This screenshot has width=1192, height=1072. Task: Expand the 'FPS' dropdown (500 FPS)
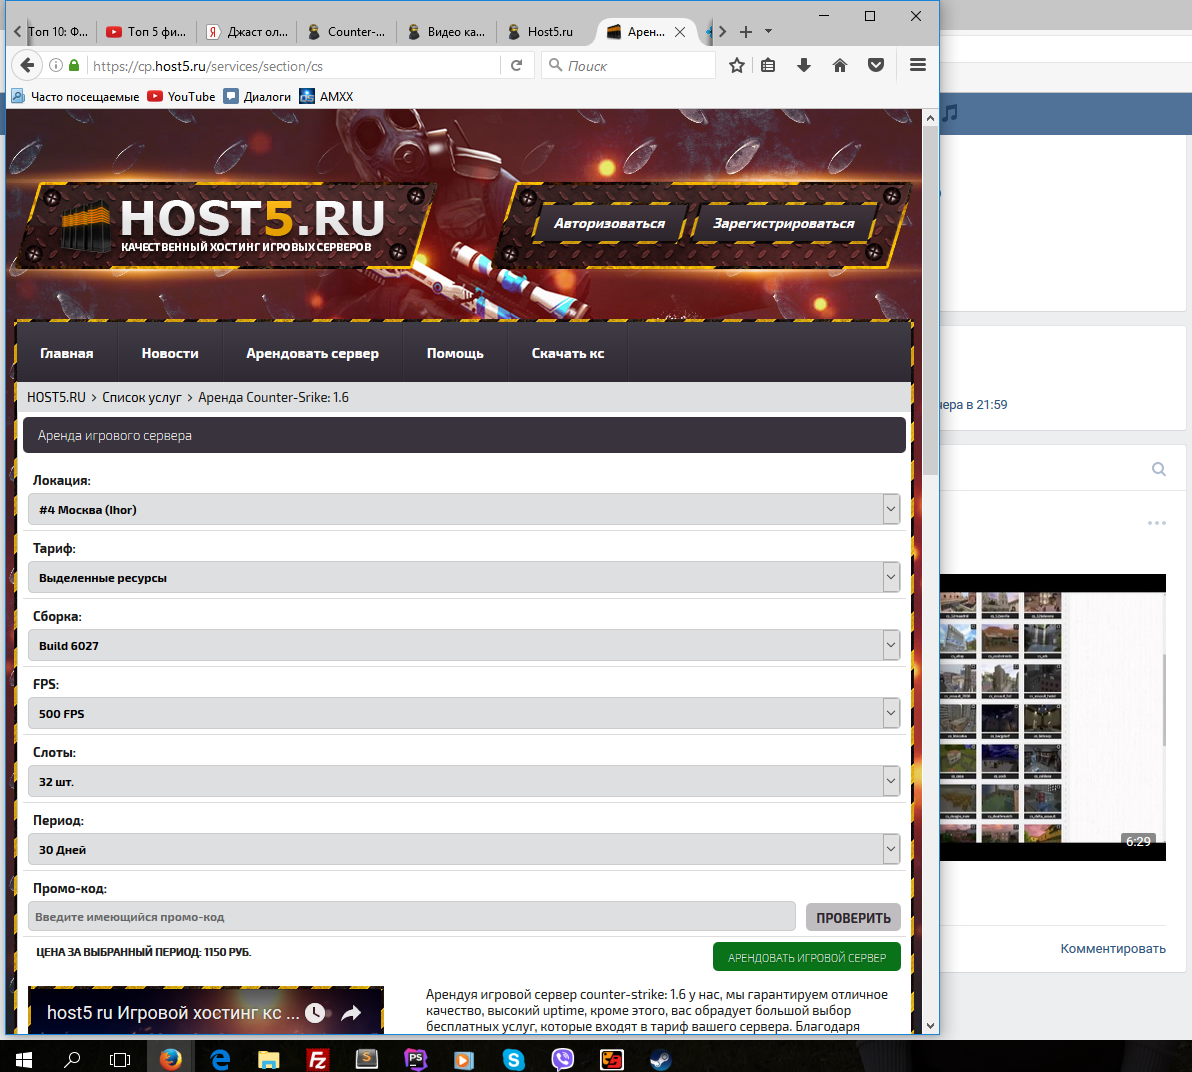[464, 713]
